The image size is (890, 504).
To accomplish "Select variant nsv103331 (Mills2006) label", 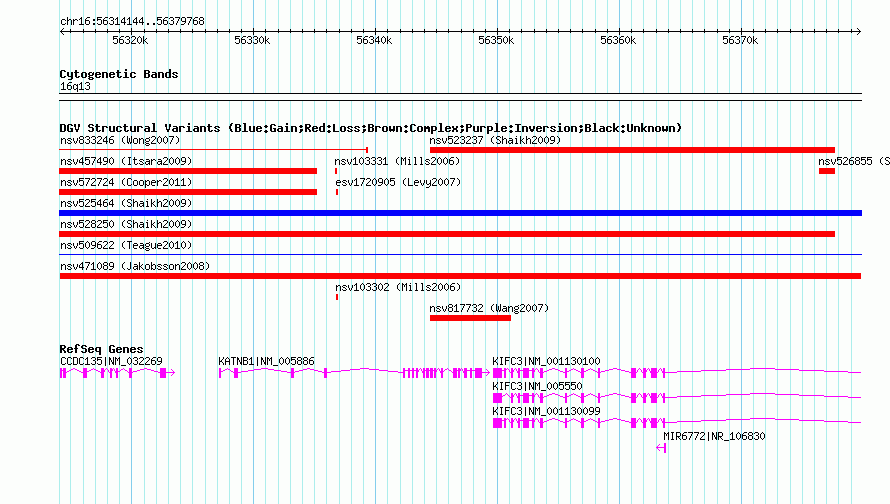I will point(397,161).
